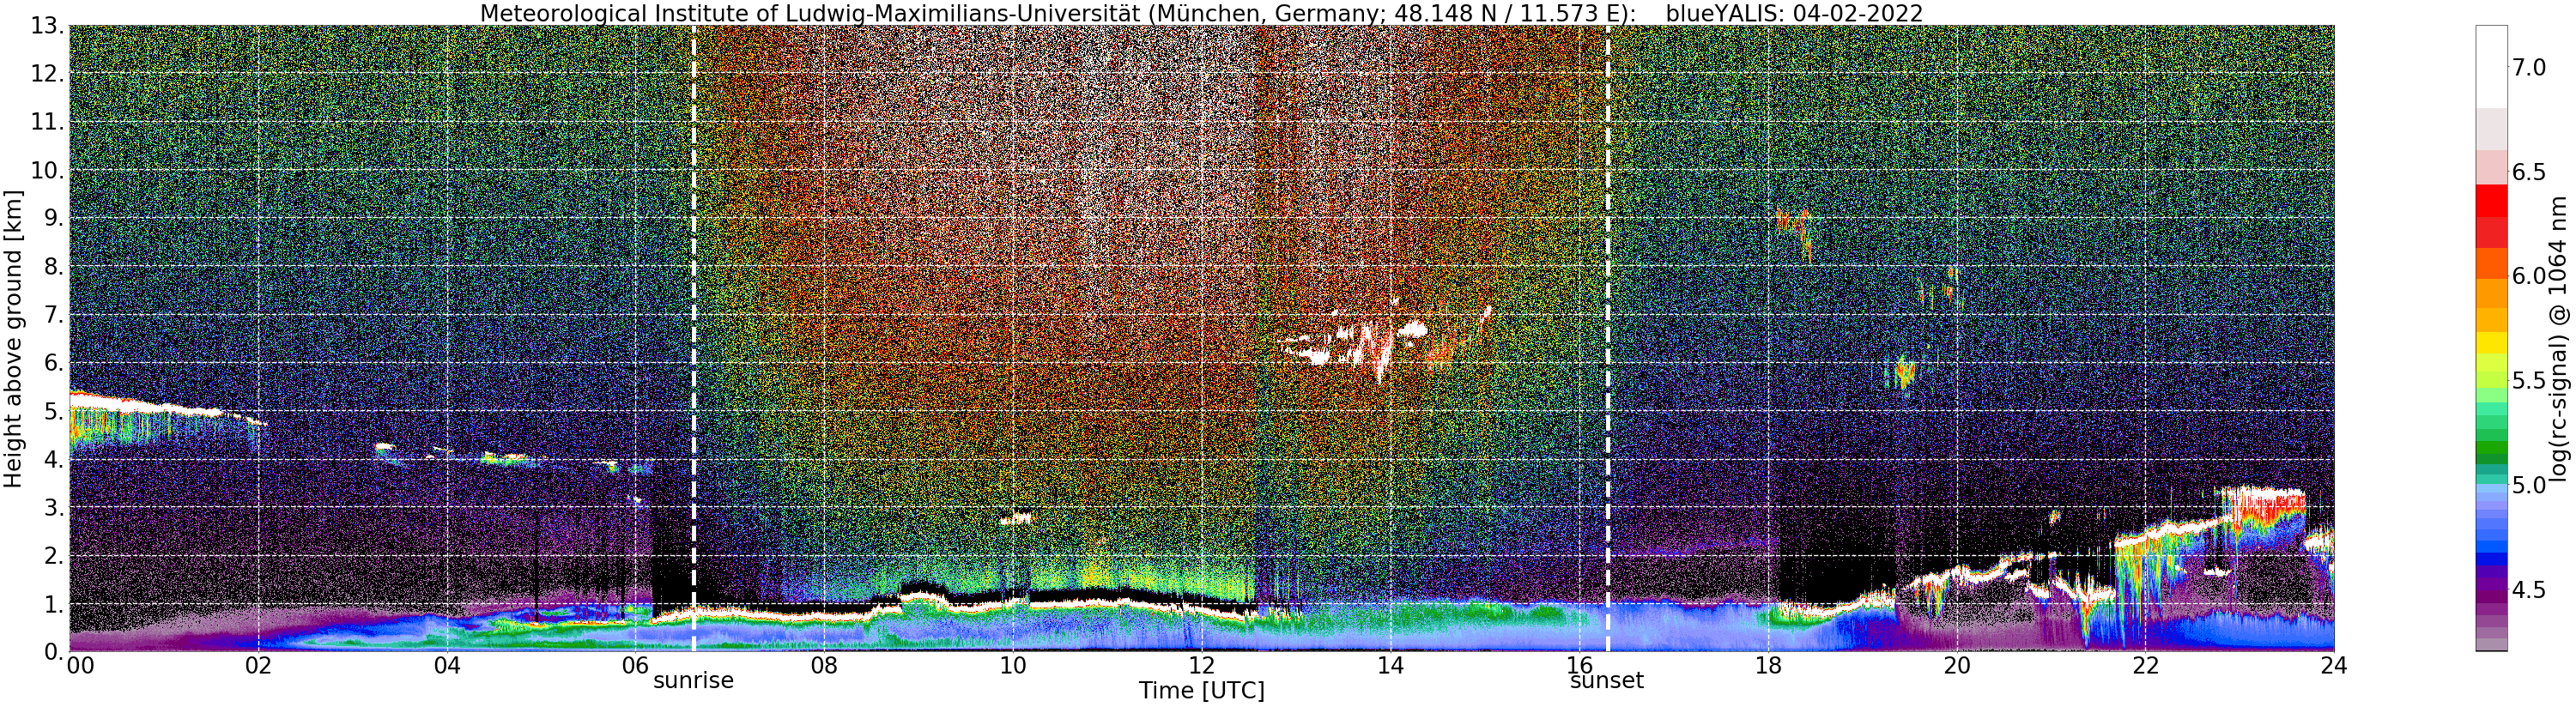The image size is (2576, 707).
Task: Click the height axis tick label '7.'
Action: coord(54,313)
